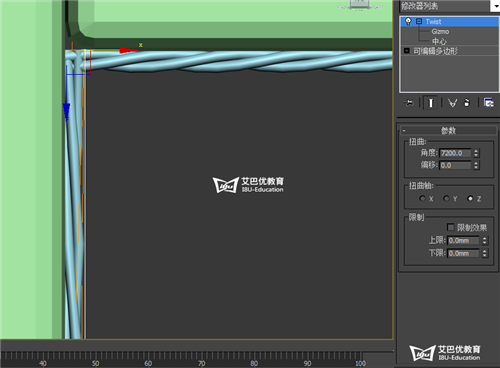Open the 修改器列表 dropdown arrow
The image size is (500, 368).
pos(495,6)
